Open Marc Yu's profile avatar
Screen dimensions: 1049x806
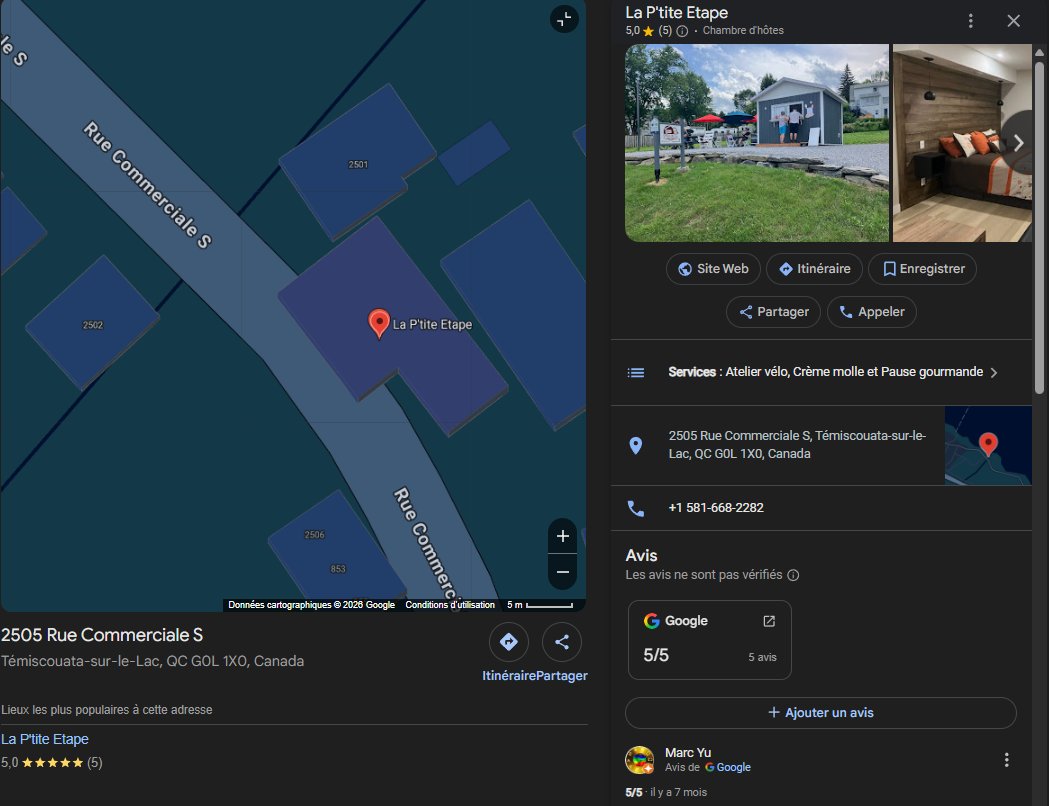click(640, 760)
